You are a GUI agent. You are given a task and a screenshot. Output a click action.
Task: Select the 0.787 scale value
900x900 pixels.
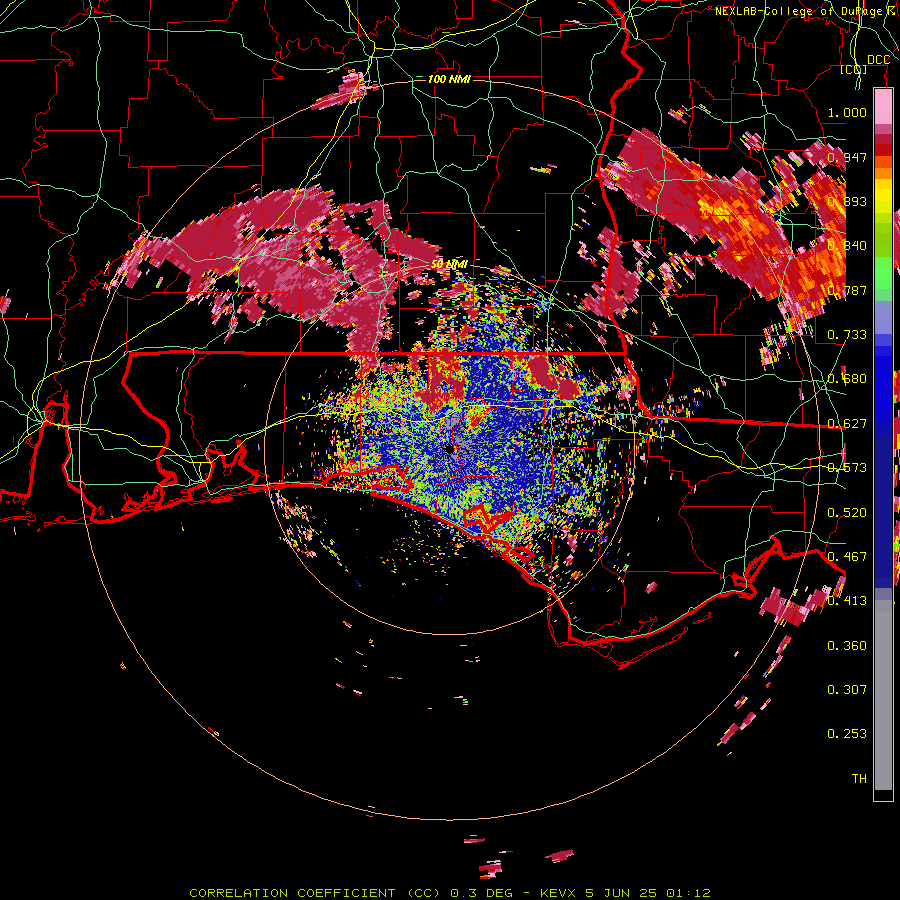pos(847,290)
